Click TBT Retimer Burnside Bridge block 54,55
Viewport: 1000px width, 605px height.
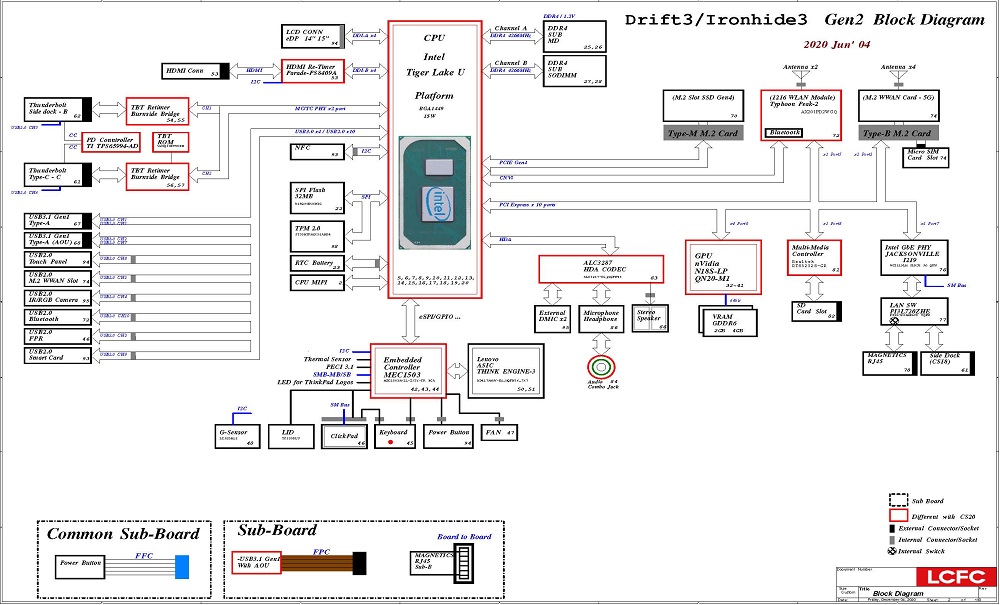tap(158, 111)
